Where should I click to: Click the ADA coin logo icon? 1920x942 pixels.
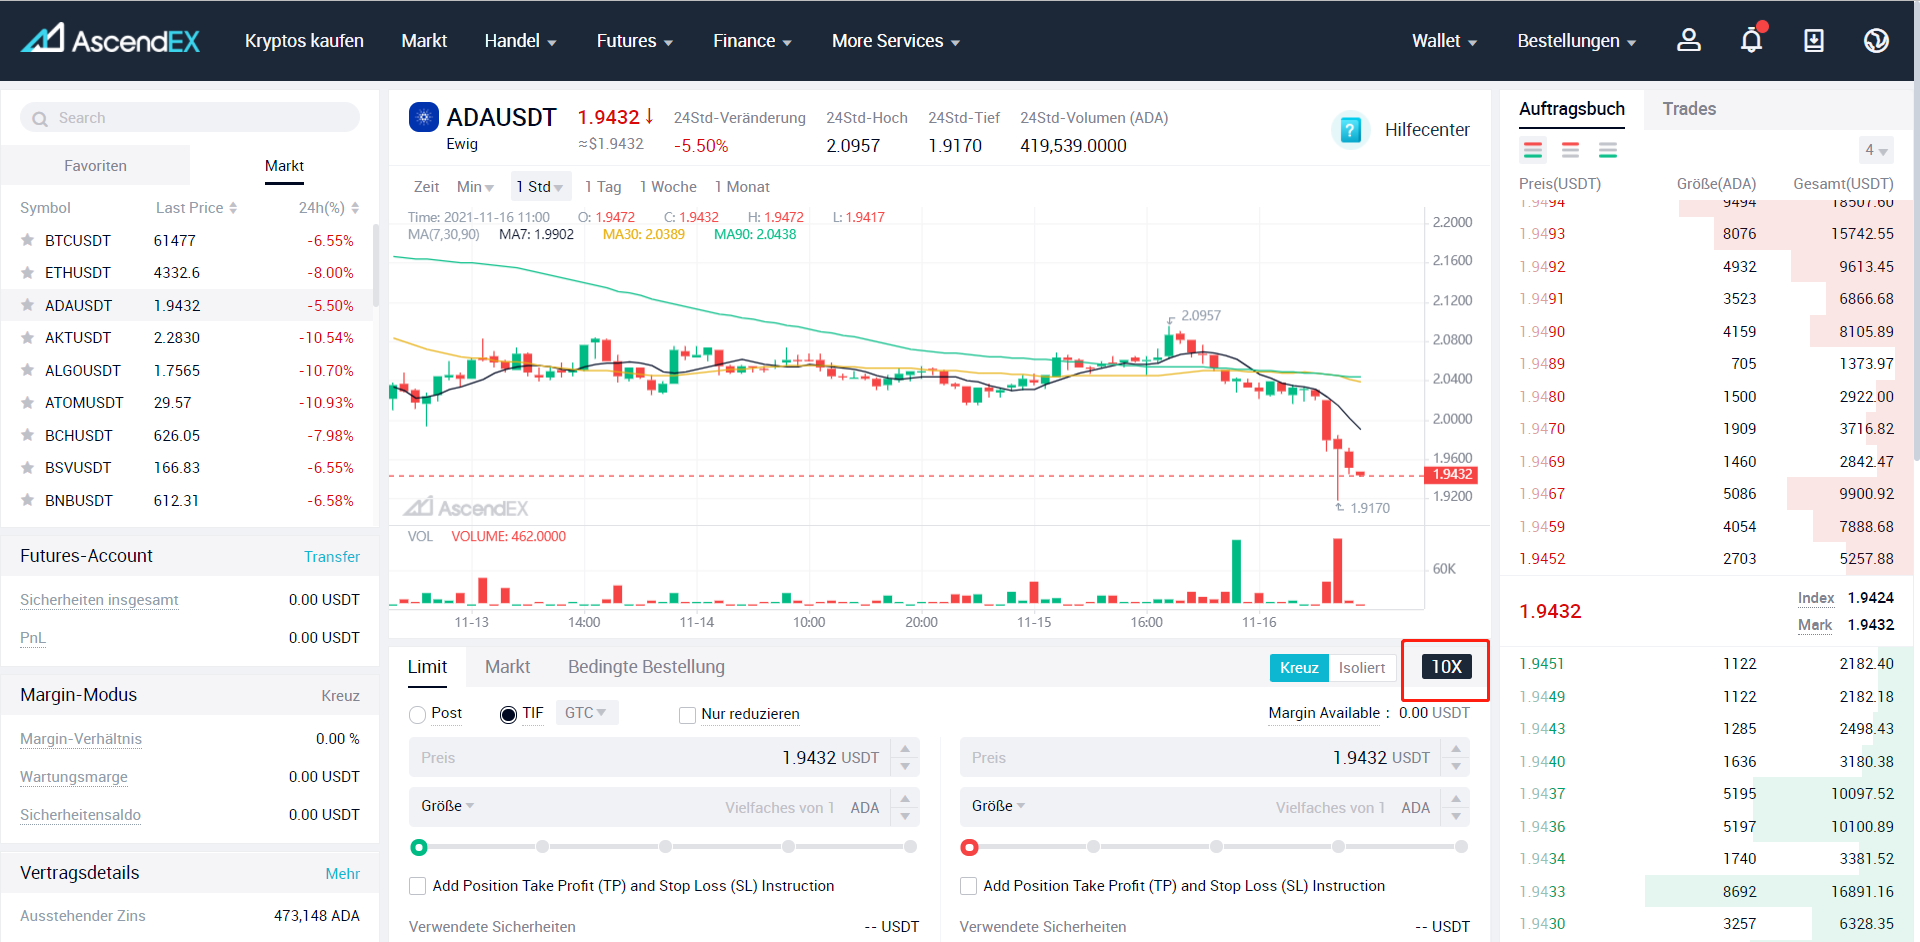pos(424,117)
